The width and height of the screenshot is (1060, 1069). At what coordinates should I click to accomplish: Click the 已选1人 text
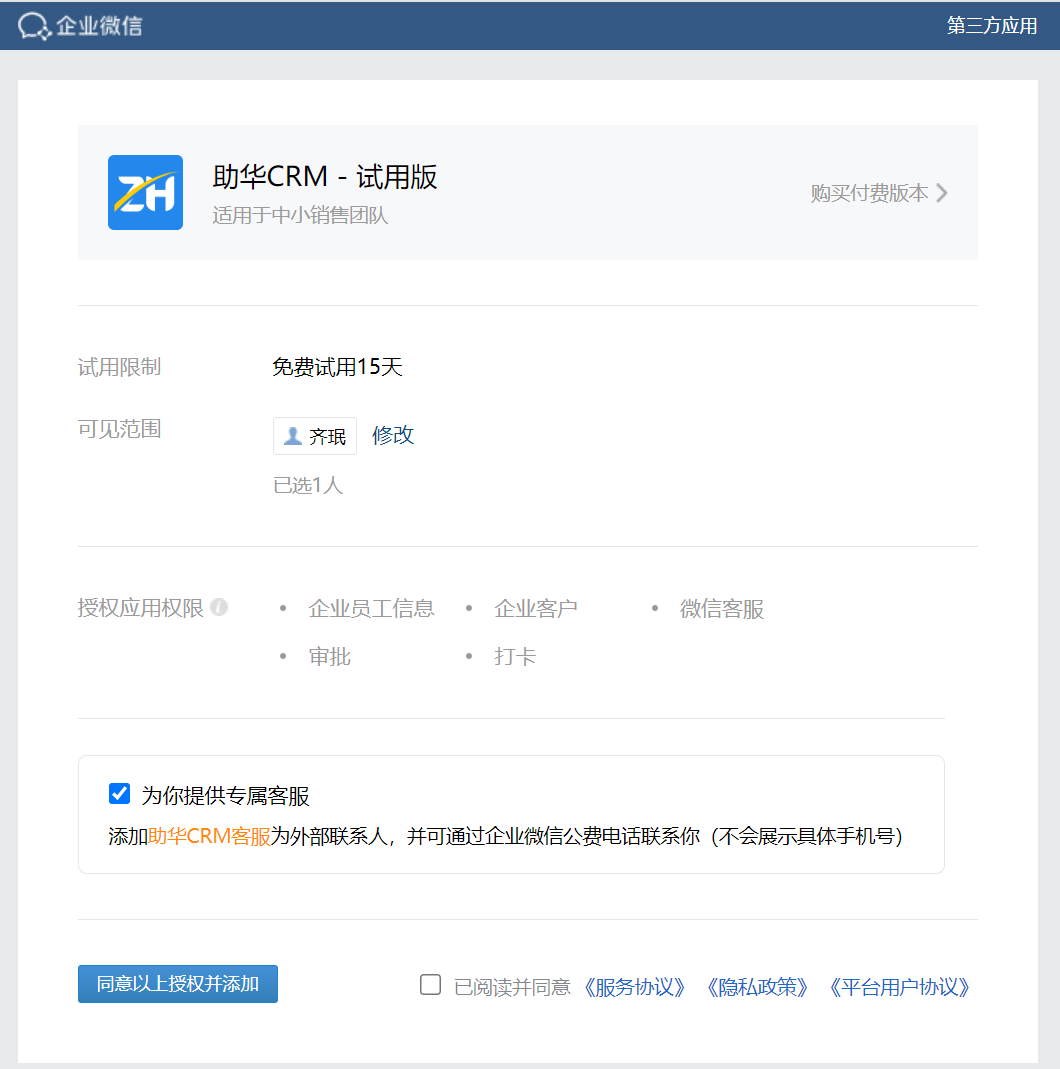pyautogui.click(x=308, y=485)
